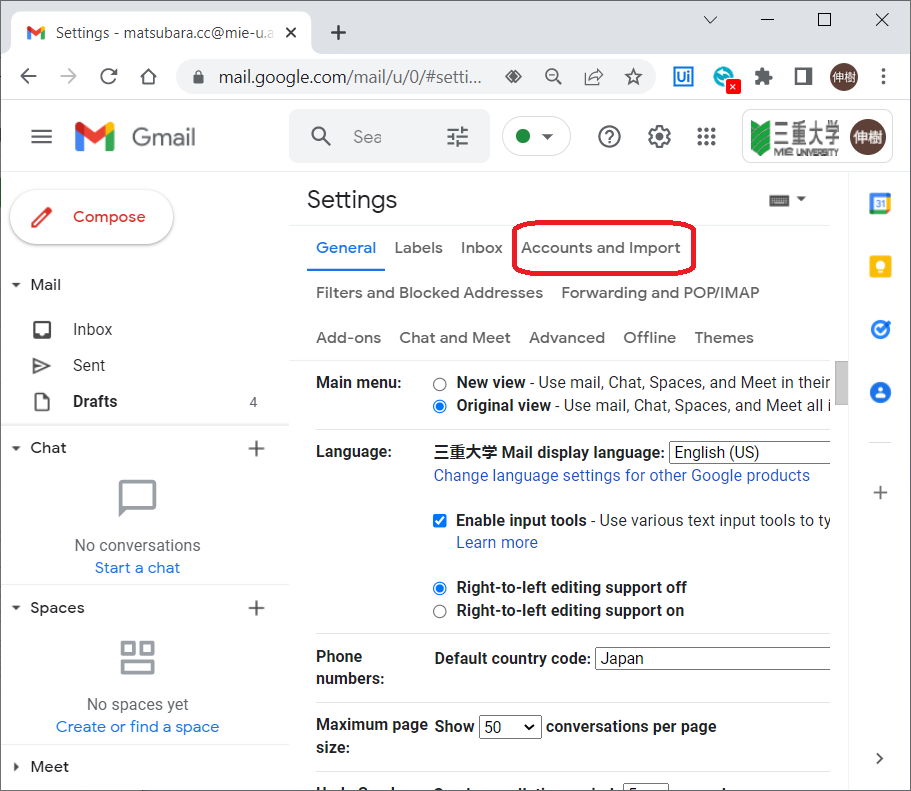The height and width of the screenshot is (791, 911).
Task: Click Create or find a space link
Action: click(137, 727)
